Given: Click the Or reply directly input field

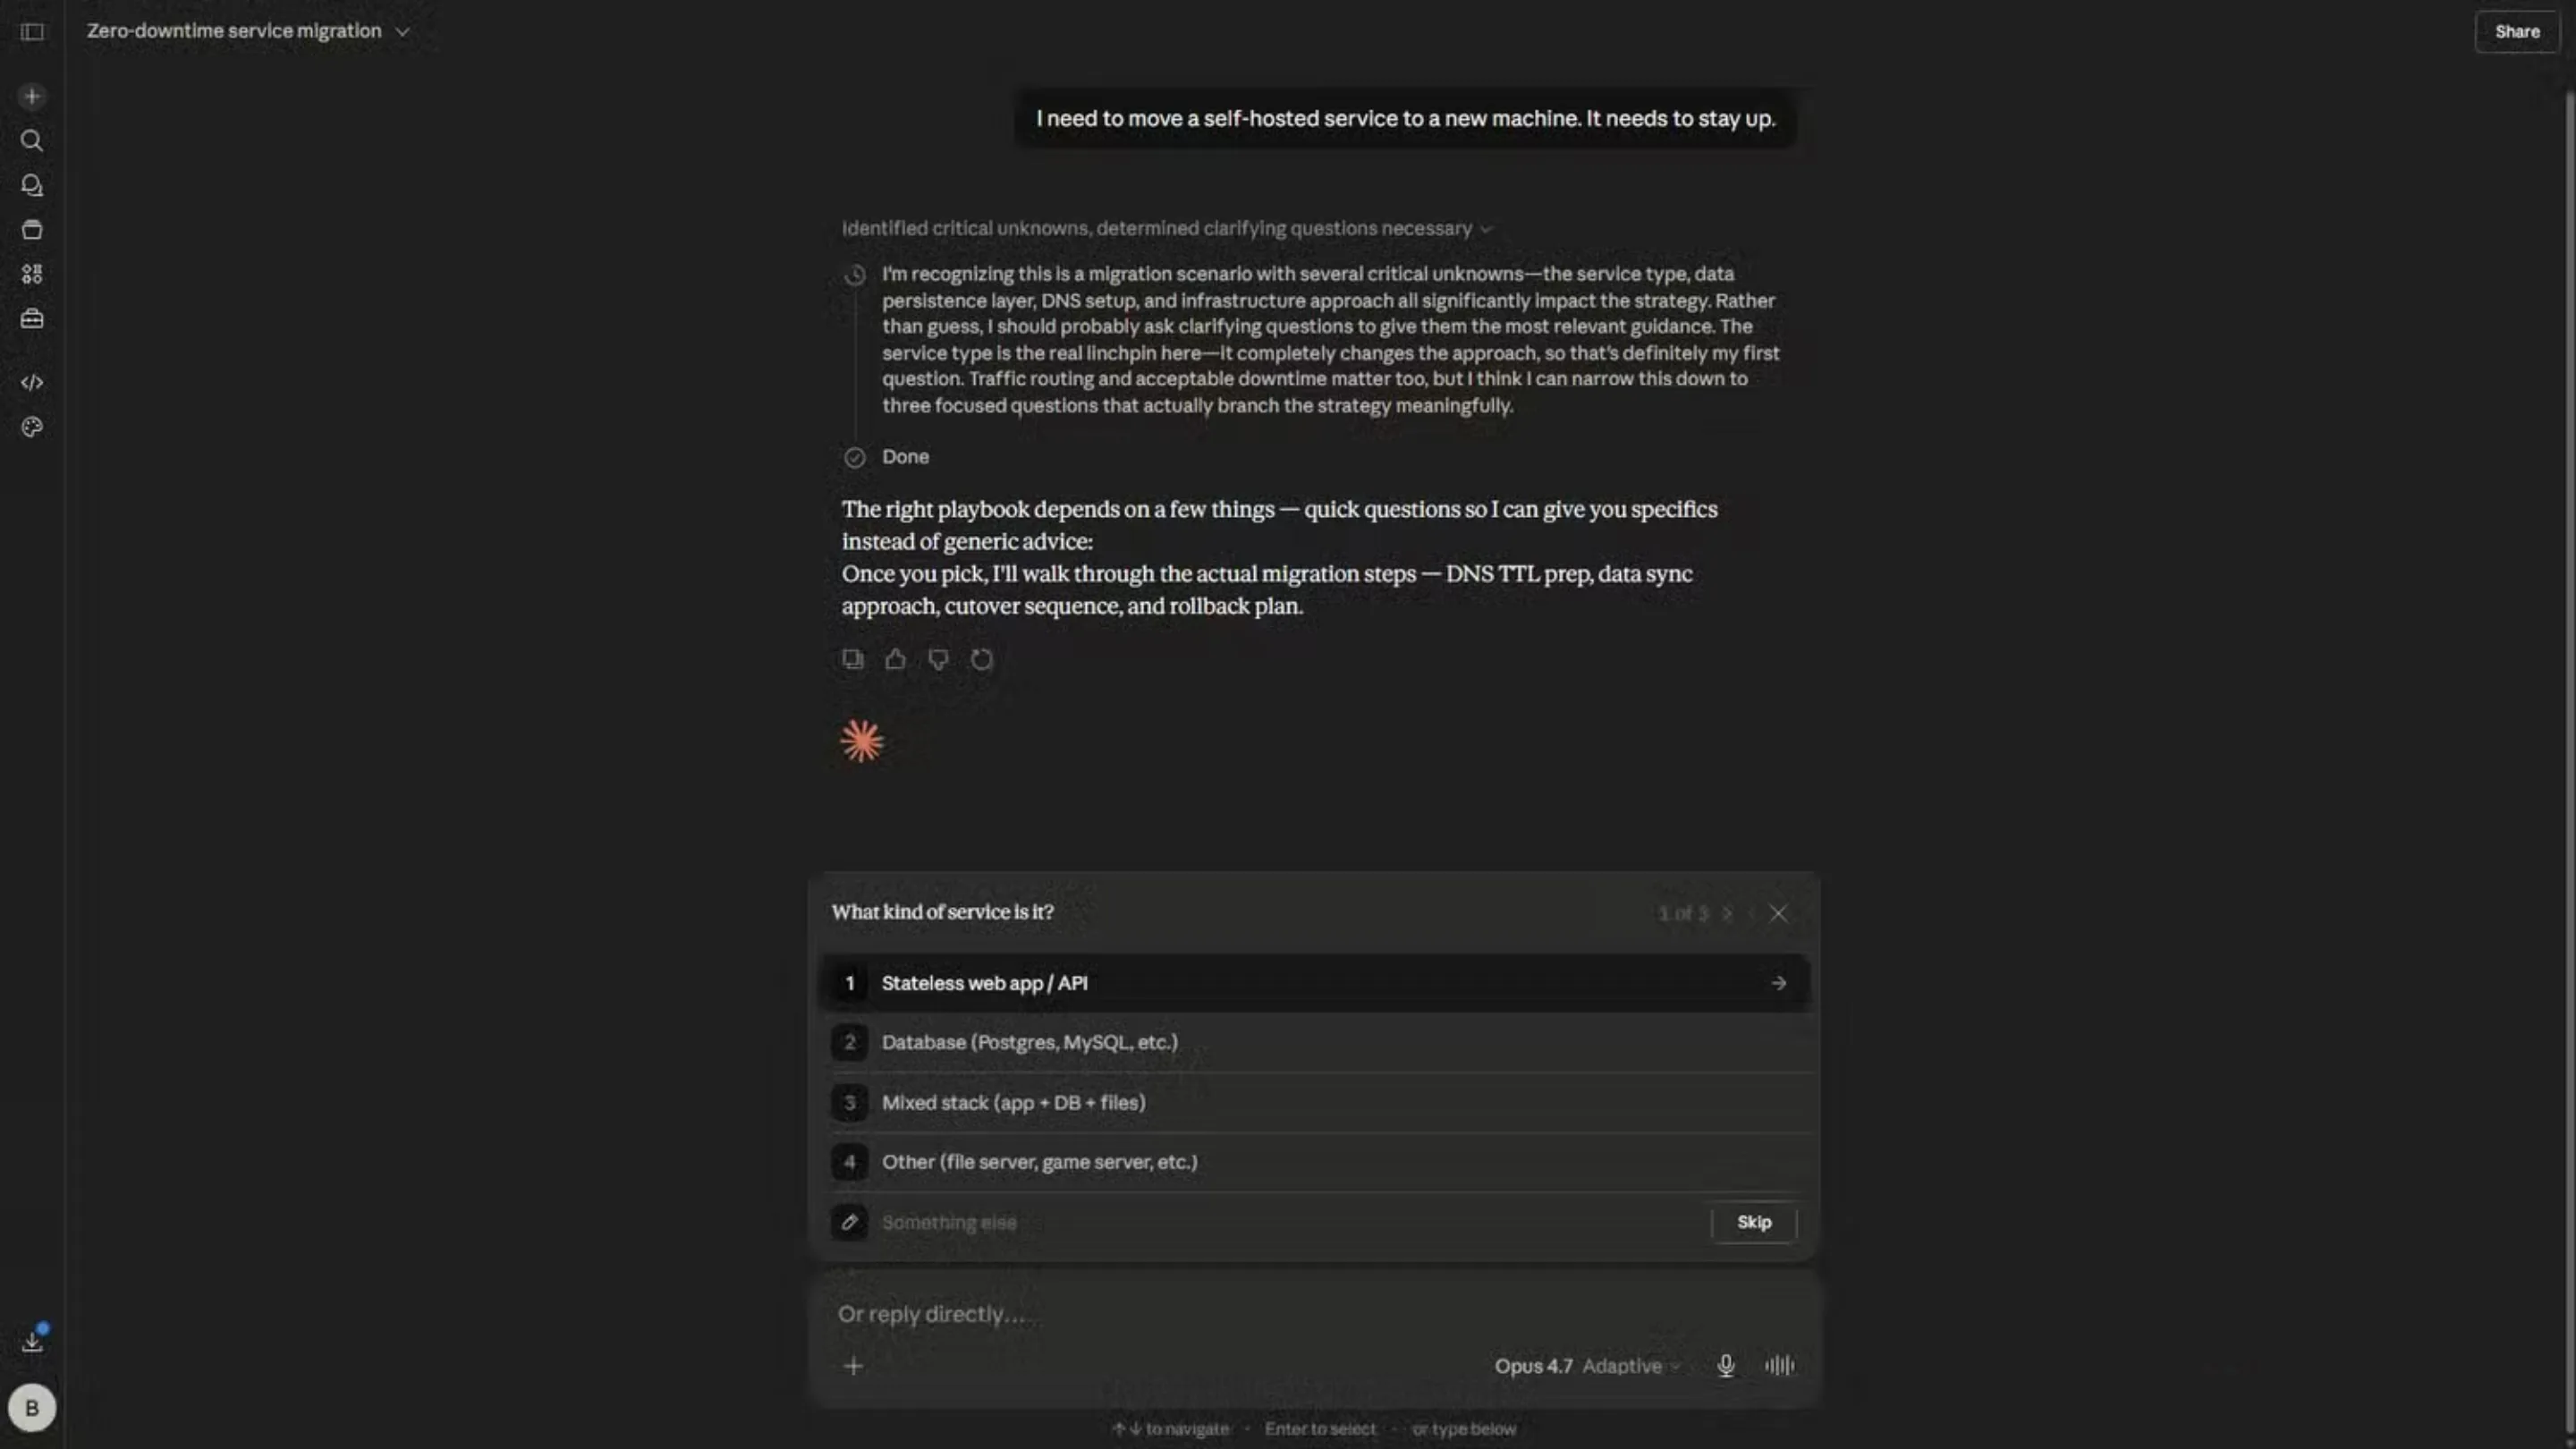Looking at the screenshot, I should click(x=1314, y=1314).
